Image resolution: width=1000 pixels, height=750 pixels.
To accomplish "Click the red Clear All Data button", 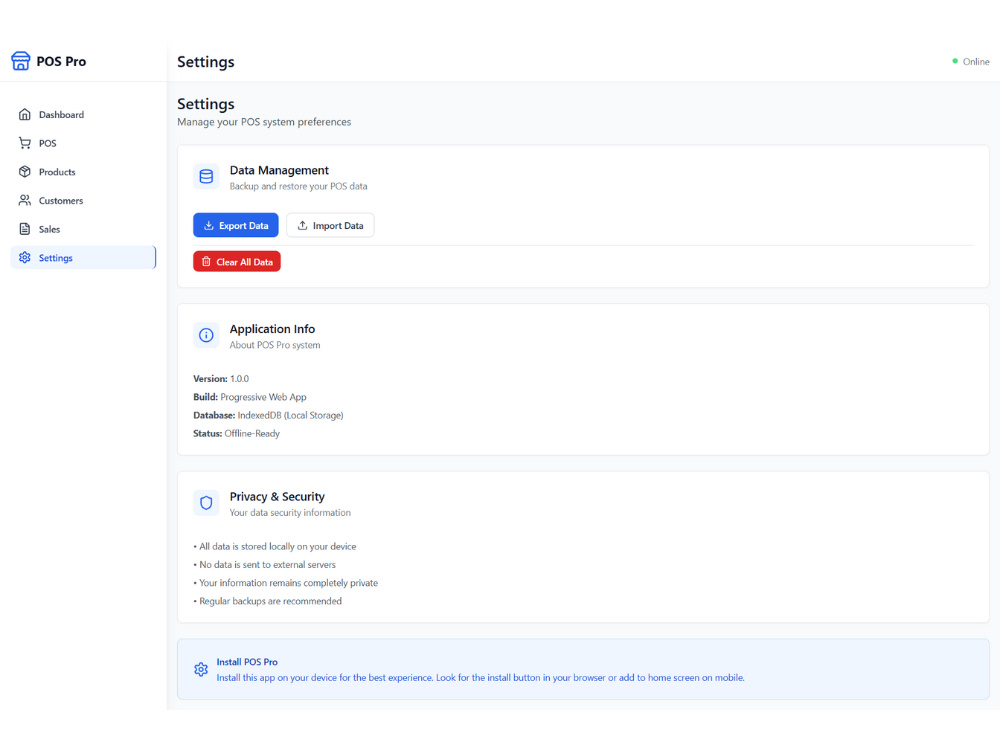I will (237, 261).
